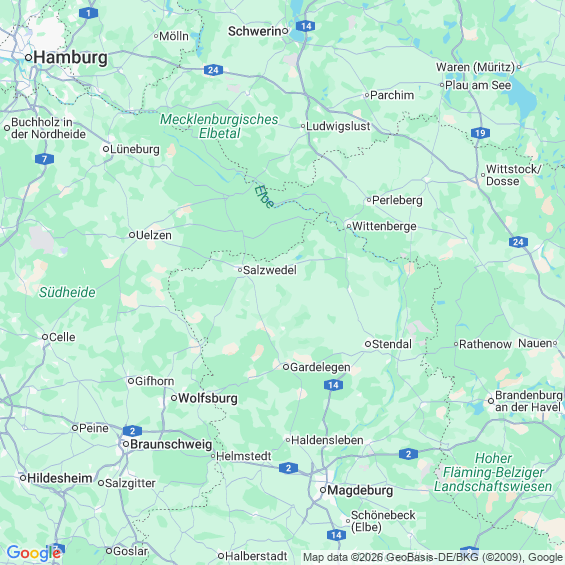Screen dimensions: 565x565
Task: Click the Google logo
Action: coord(34,553)
